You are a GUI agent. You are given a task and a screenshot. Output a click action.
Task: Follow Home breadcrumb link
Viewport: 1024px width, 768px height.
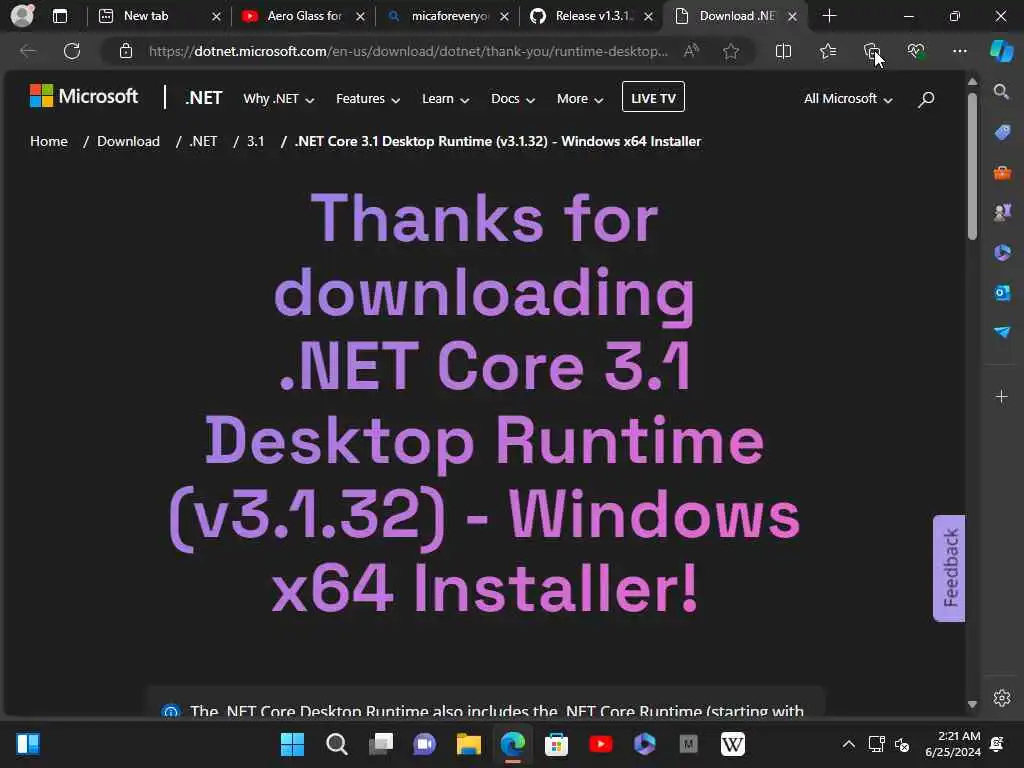coord(49,141)
